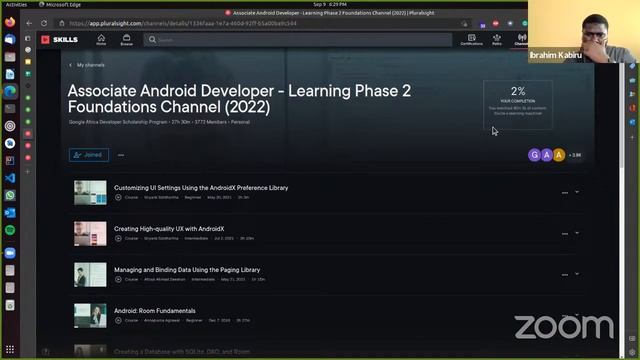Play Managing and Binding Data course icon
Image resolution: width=640 pixels, height=360 pixels.
[x=118, y=280]
